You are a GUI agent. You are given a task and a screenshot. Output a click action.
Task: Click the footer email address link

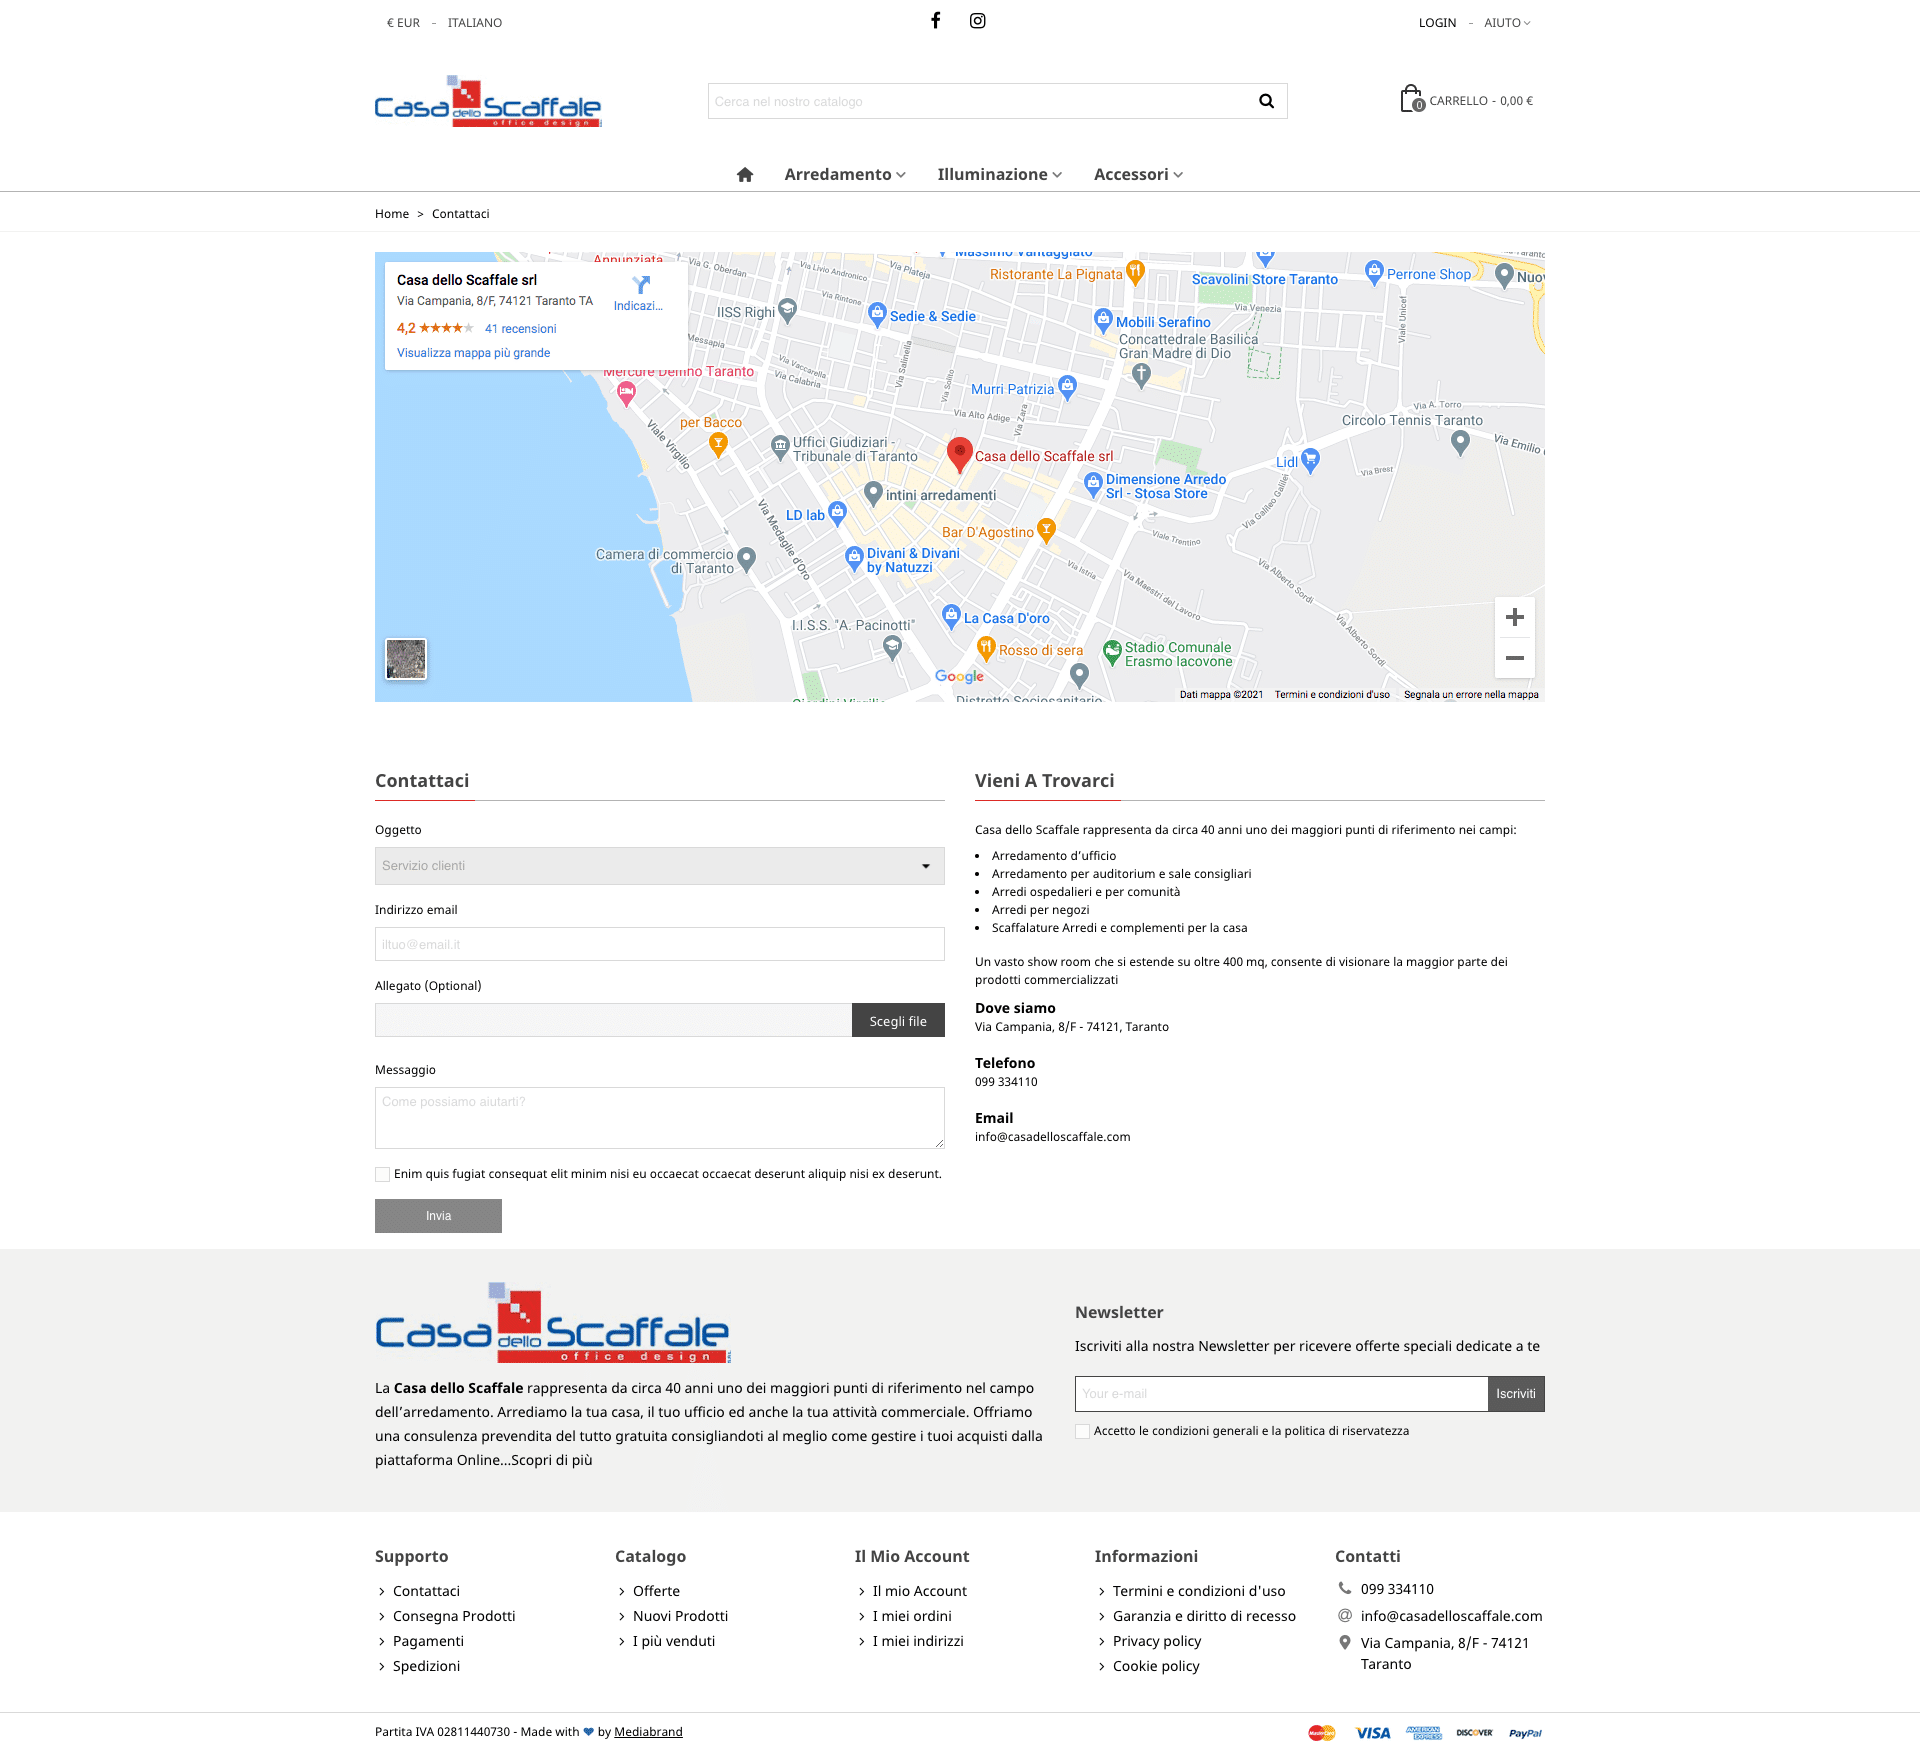pyautogui.click(x=1451, y=1616)
